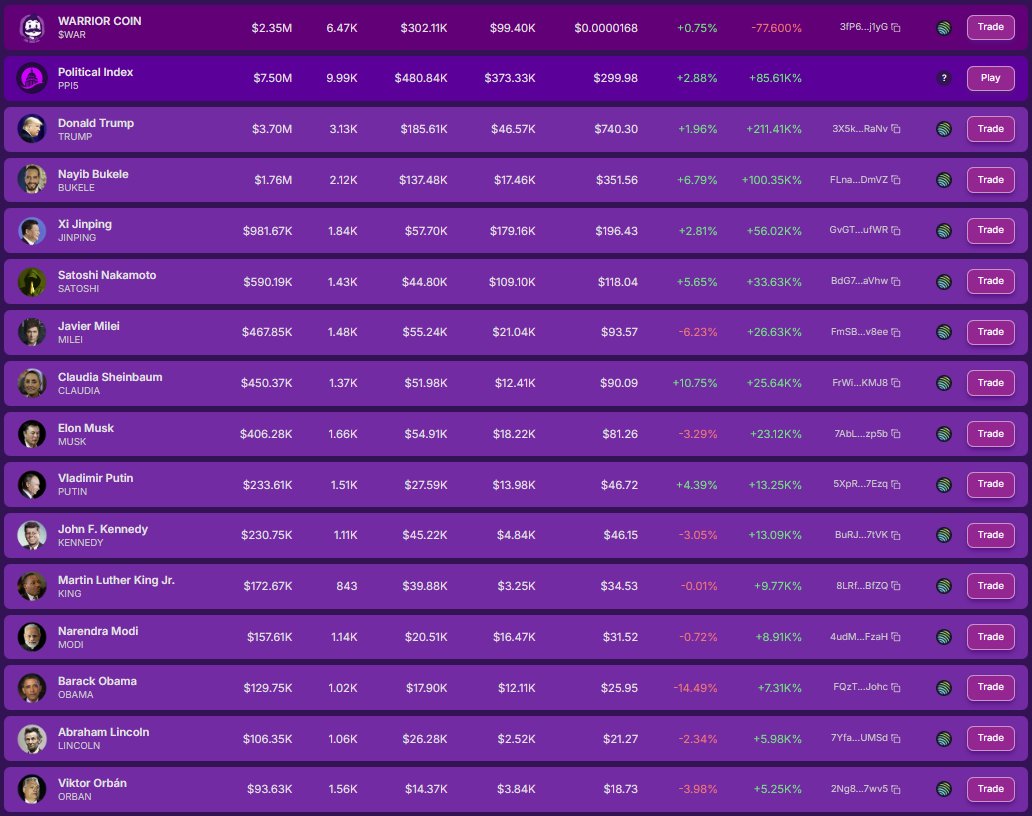The width and height of the screenshot is (1032, 816).
Task: Trade the Elon Musk token
Action: click(991, 434)
